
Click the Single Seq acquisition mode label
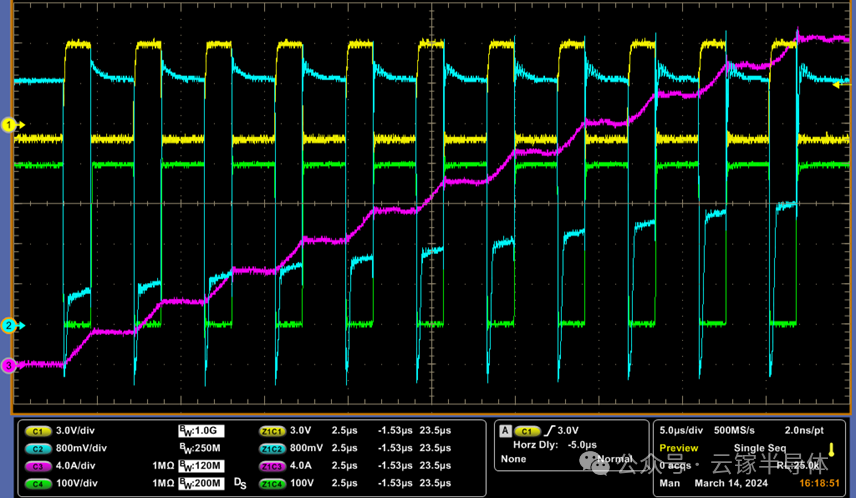(x=760, y=448)
